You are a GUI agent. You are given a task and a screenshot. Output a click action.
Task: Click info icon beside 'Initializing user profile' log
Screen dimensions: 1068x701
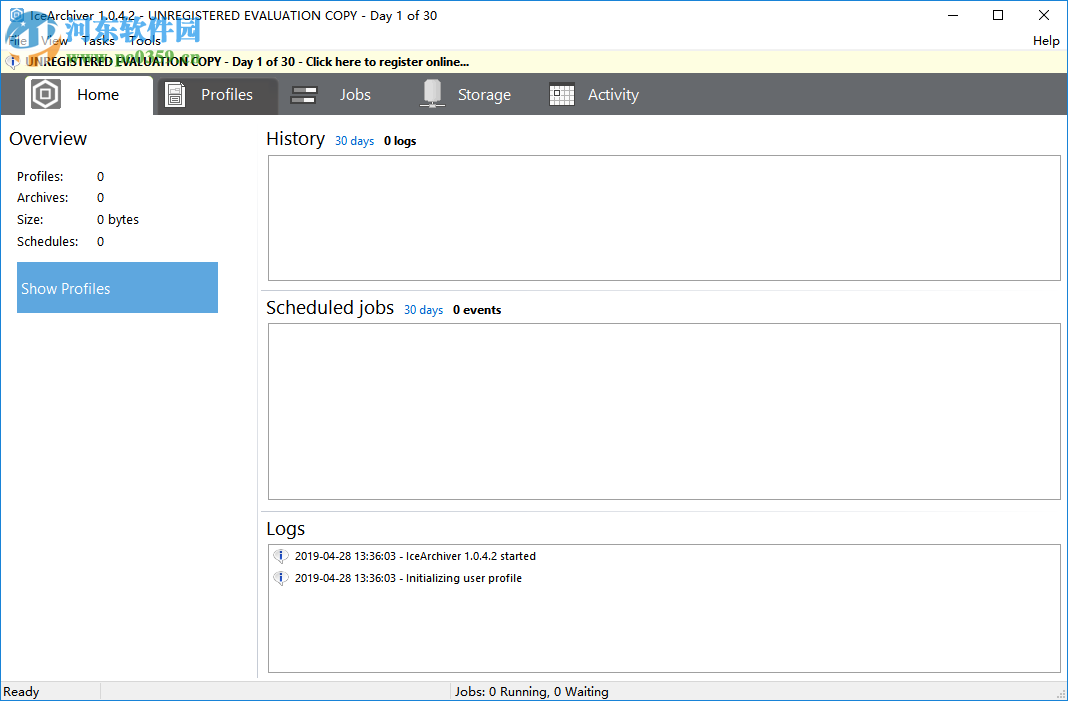point(281,578)
